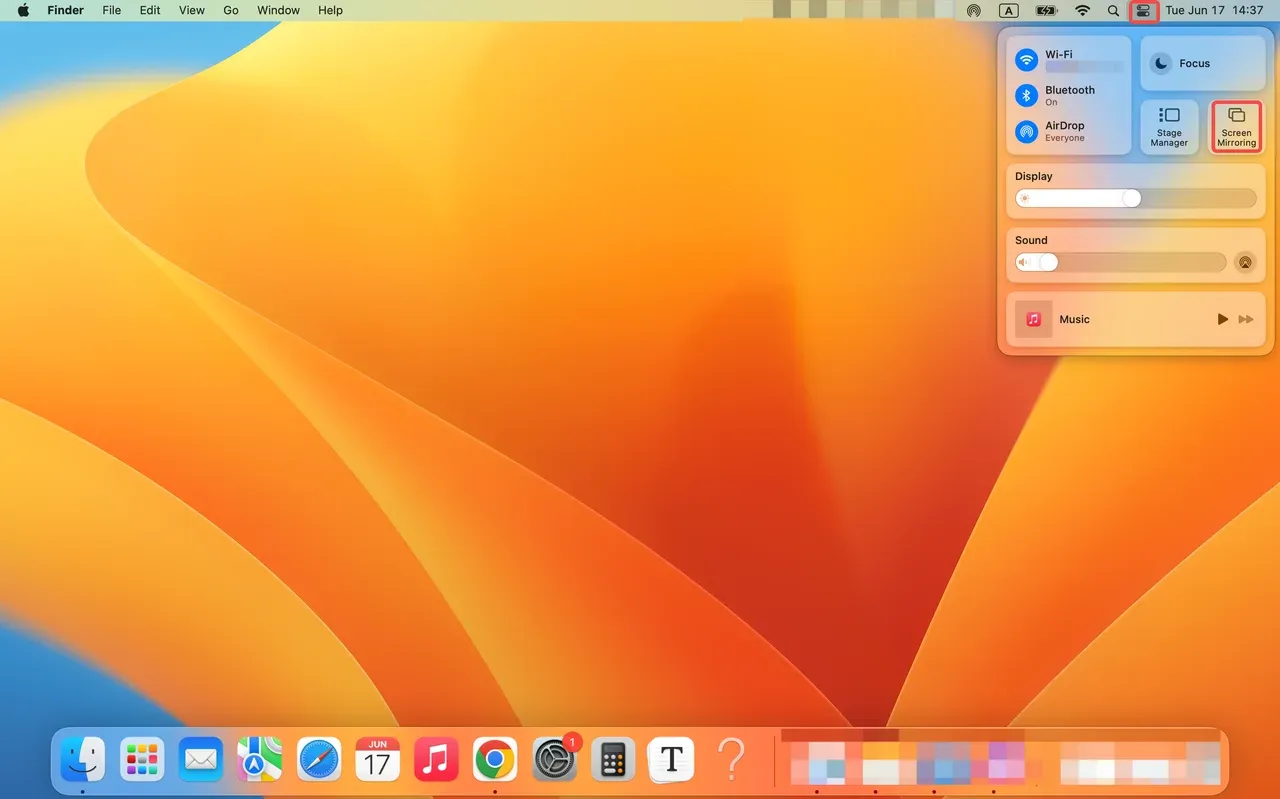Open the File menu

click(x=112, y=10)
